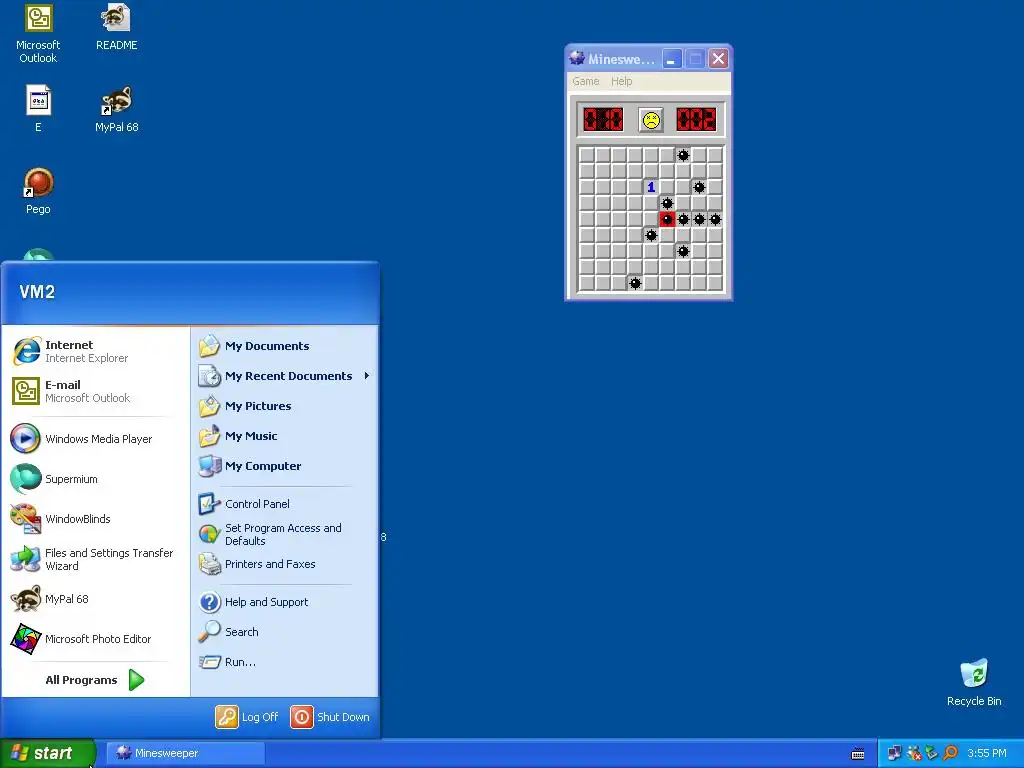Click the mine in Minesweeper's bottom row
This screenshot has width=1024, height=768.
point(635,283)
